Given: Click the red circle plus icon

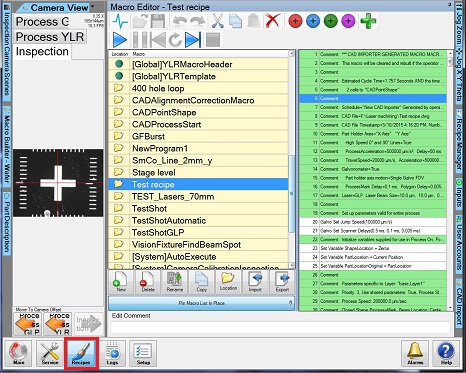Looking at the screenshot, I should [x=295, y=21].
